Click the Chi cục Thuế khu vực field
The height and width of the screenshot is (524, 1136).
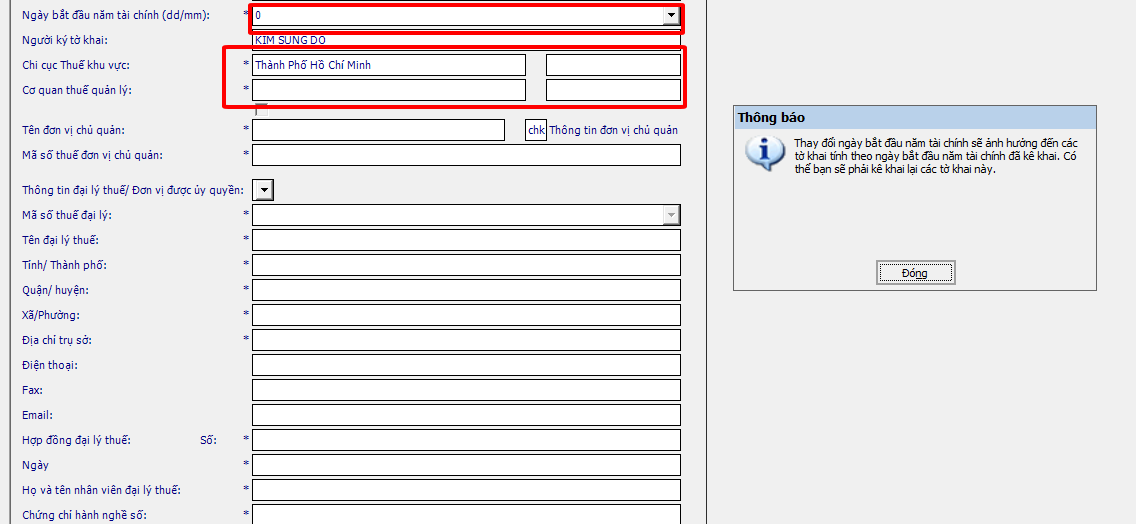pos(389,65)
